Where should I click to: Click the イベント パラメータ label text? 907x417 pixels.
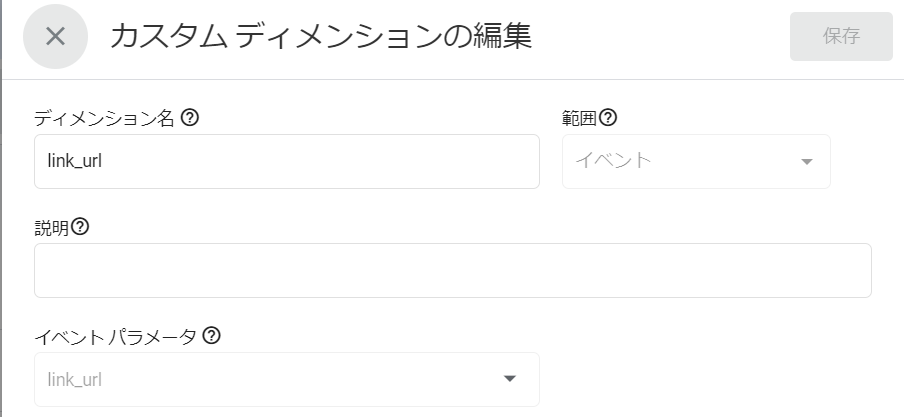[116, 336]
